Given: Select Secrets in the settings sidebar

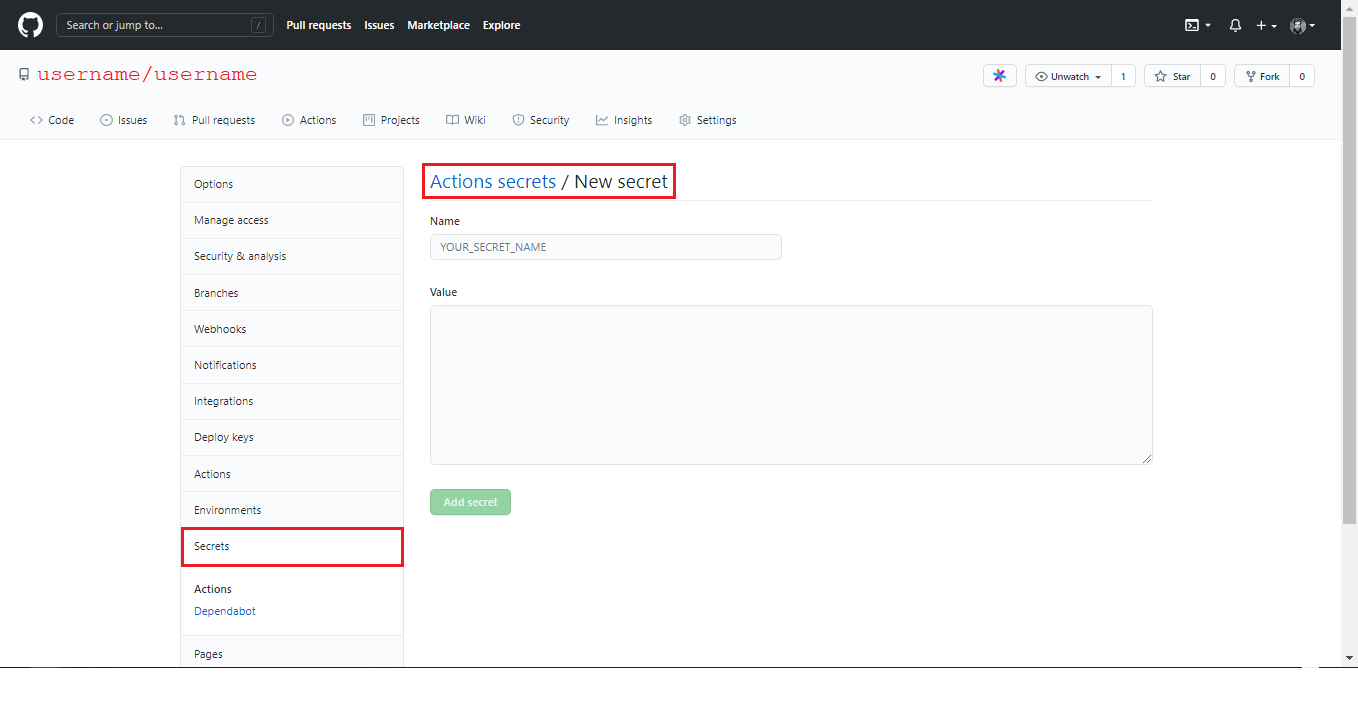Looking at the screenshot, I should click(212, 546).
